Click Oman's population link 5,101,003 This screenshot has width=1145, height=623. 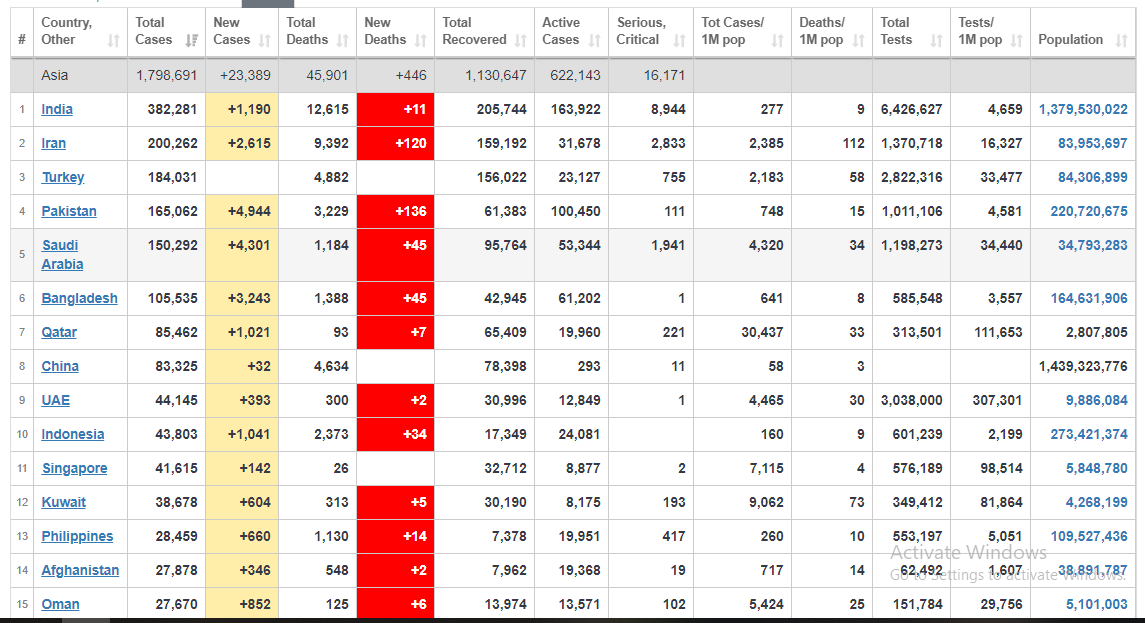pos(1097,604)
